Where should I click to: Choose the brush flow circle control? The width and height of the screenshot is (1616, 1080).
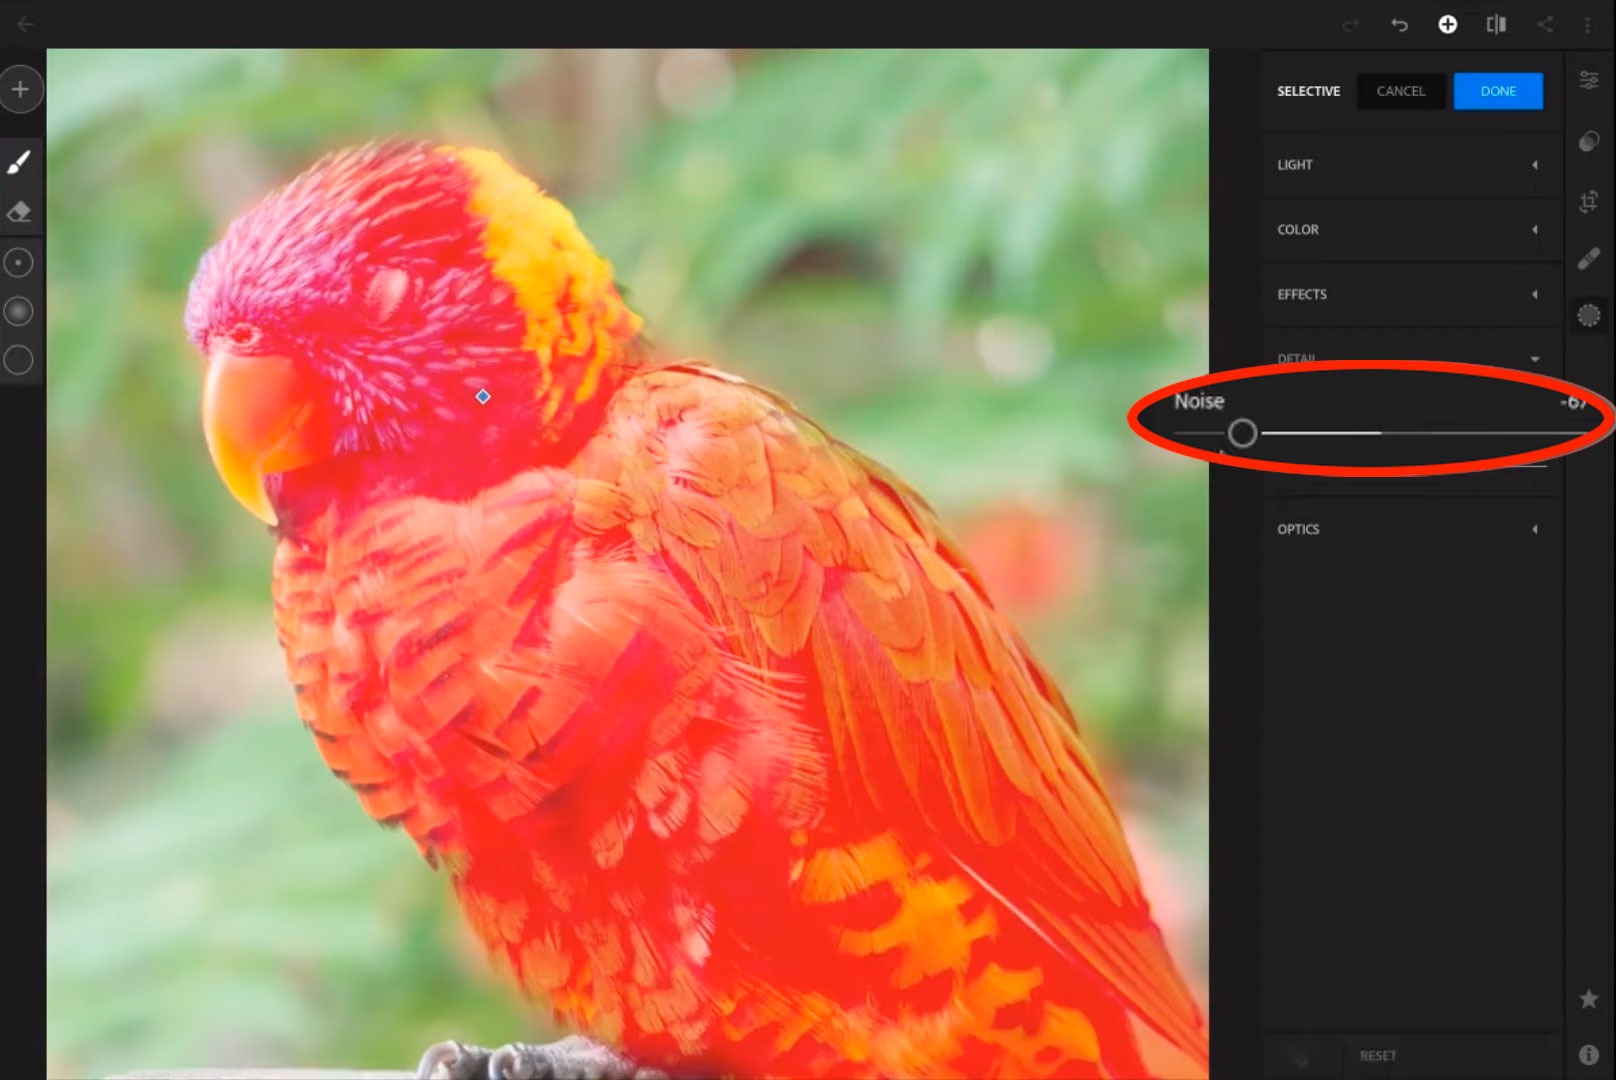(x=18, y=360)
